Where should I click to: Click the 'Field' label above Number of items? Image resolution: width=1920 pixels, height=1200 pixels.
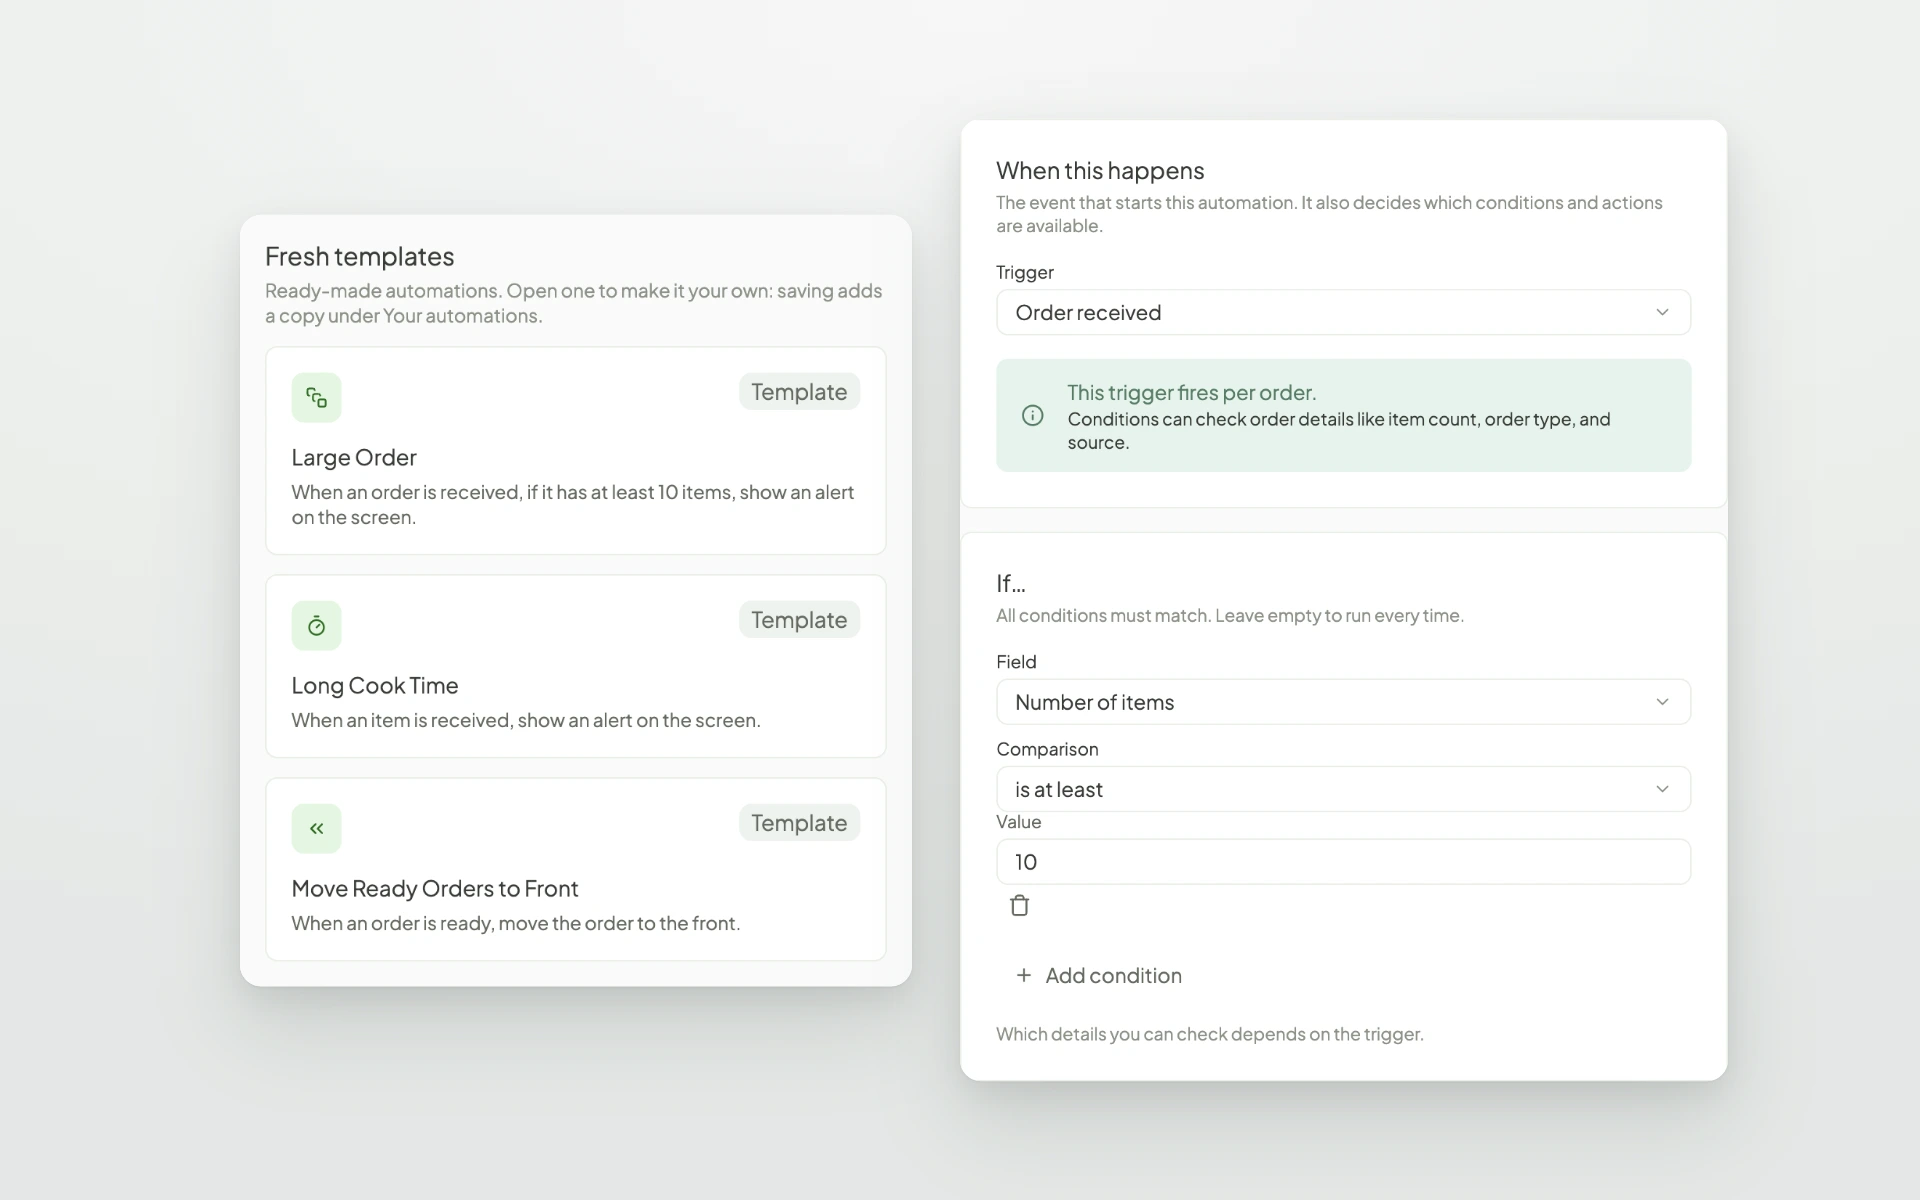coord(1016,662)
